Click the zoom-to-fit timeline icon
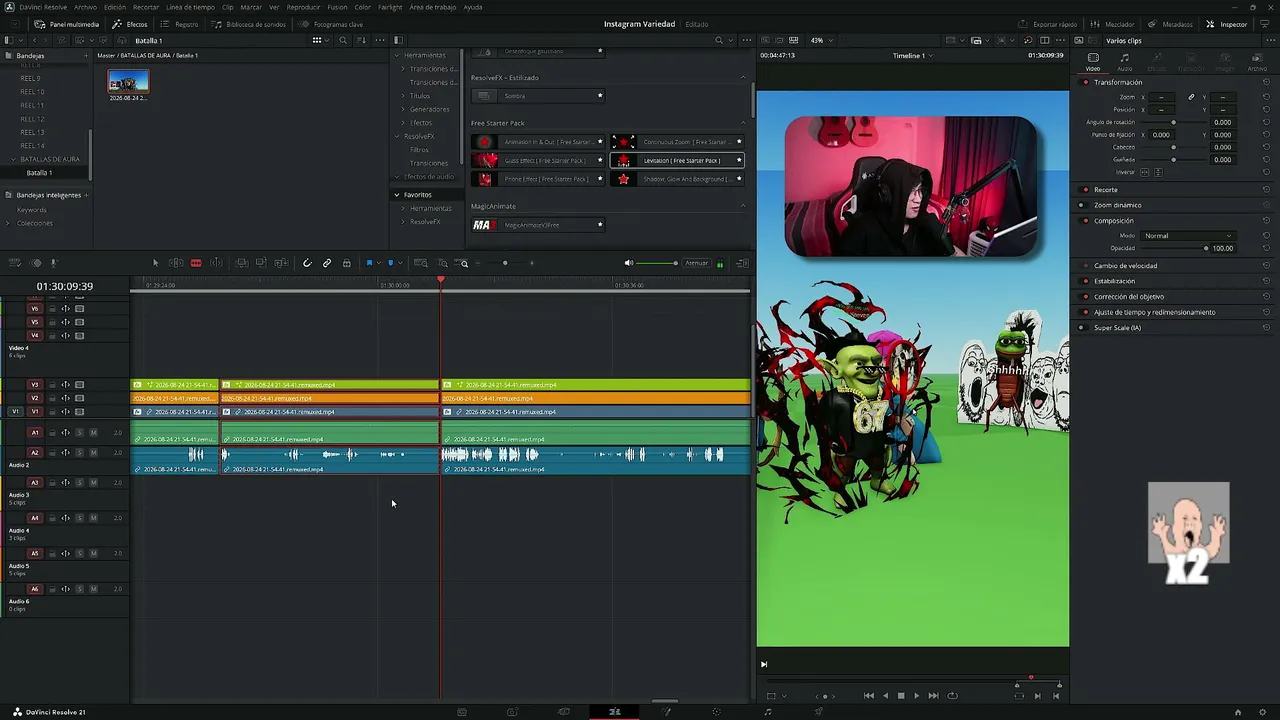The image size is (1280, 720). coord(421,263)
